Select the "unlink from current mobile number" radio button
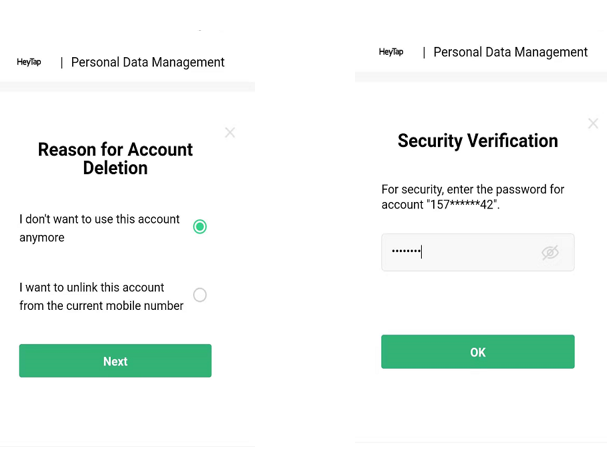The width and height of the screenshot is (607, 458). tap(200, 295)
